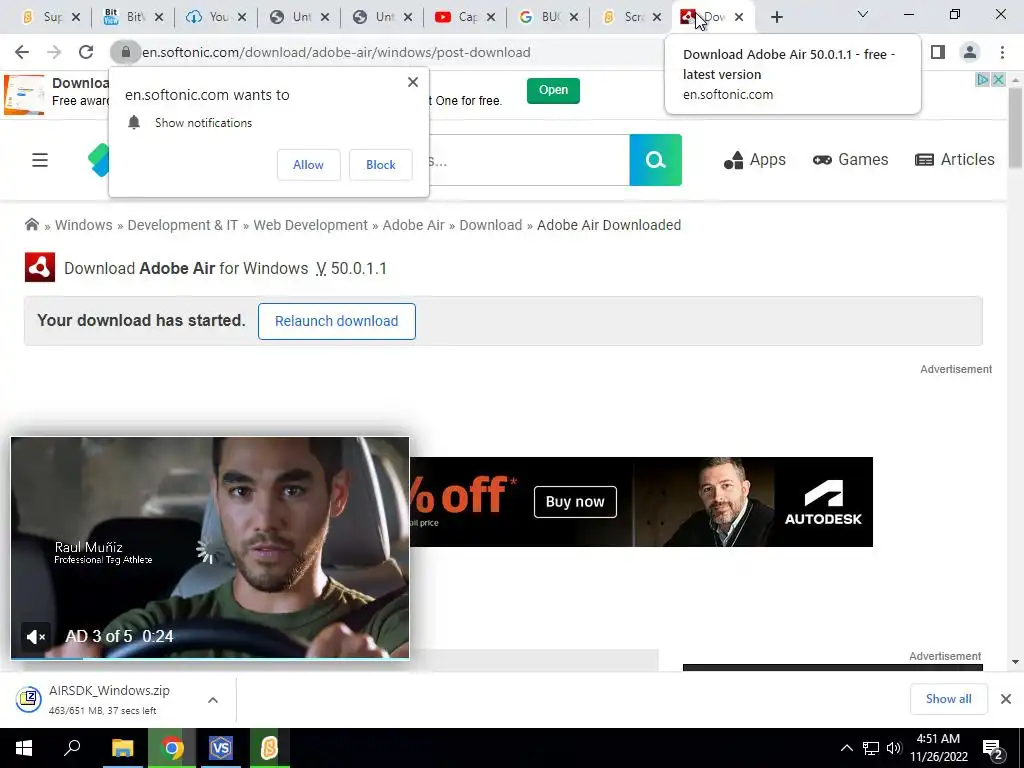Viewport: 1024px width, 768px height.
Task: Open the notification center icon
Action: click(x=993, y=750)
